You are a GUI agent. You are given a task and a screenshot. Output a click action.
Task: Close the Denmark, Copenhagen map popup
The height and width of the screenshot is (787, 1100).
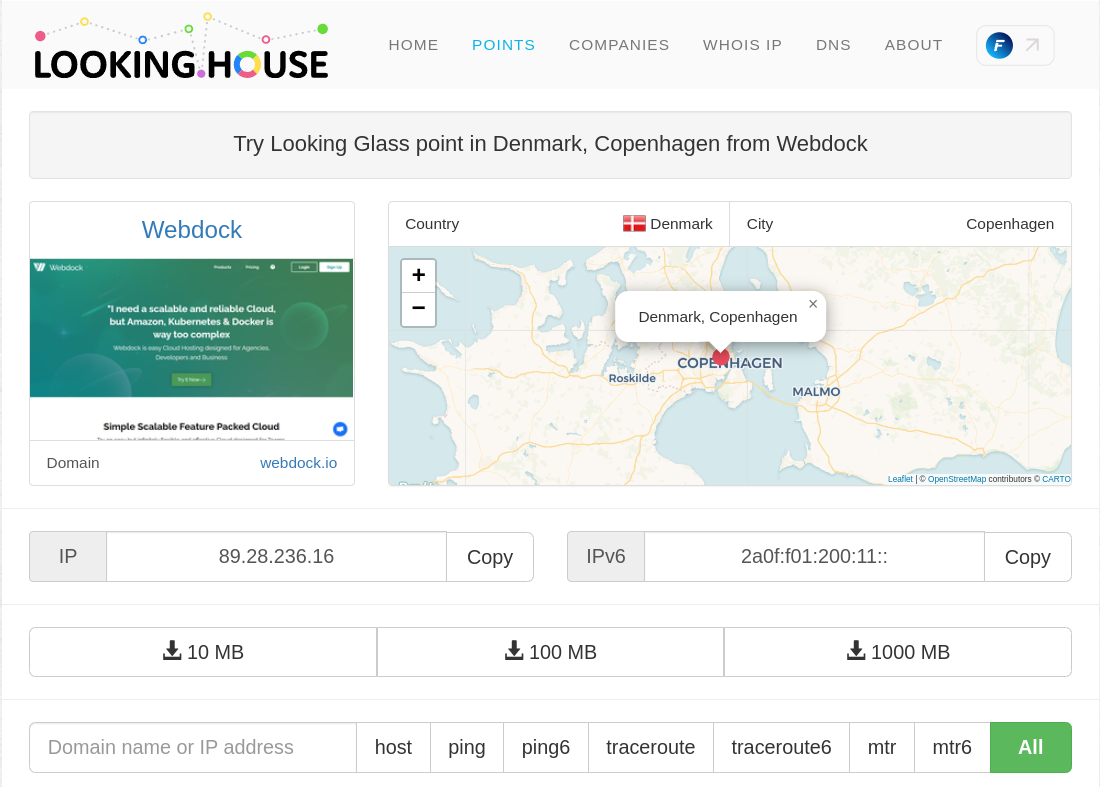tap(813, 304)
